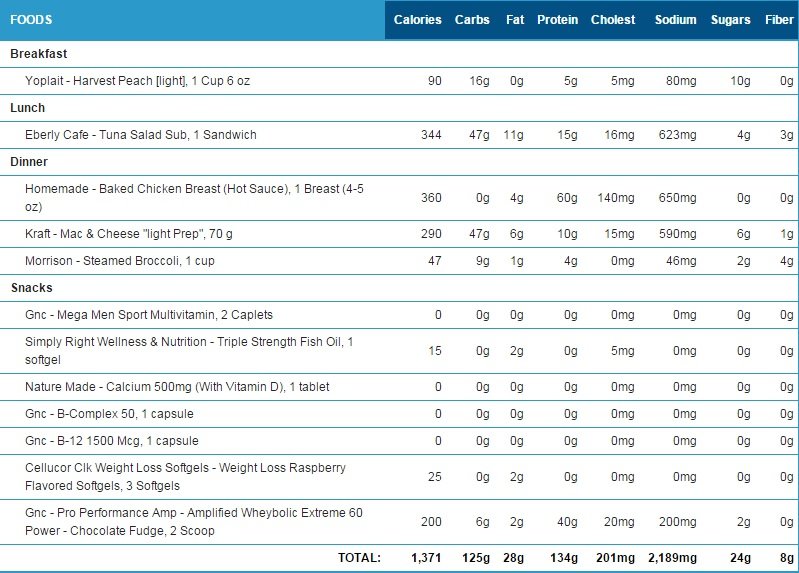Click the Carbs column header

[472, 20]
